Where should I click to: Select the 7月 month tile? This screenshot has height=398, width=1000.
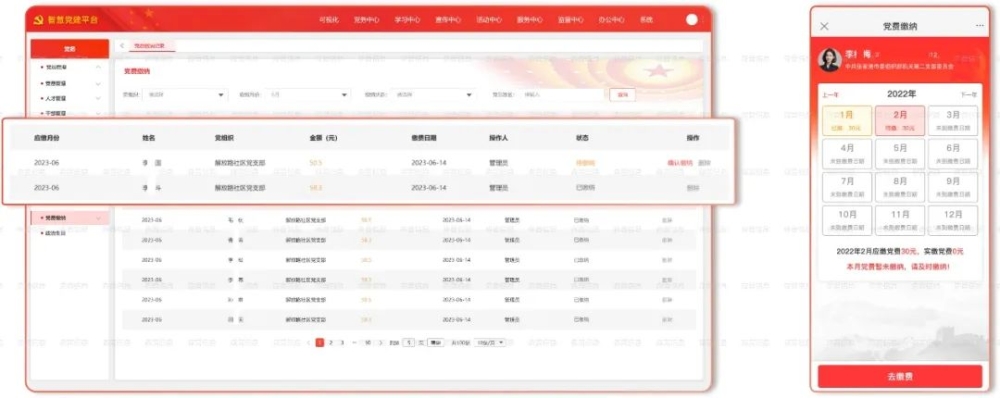click(846, 187)
